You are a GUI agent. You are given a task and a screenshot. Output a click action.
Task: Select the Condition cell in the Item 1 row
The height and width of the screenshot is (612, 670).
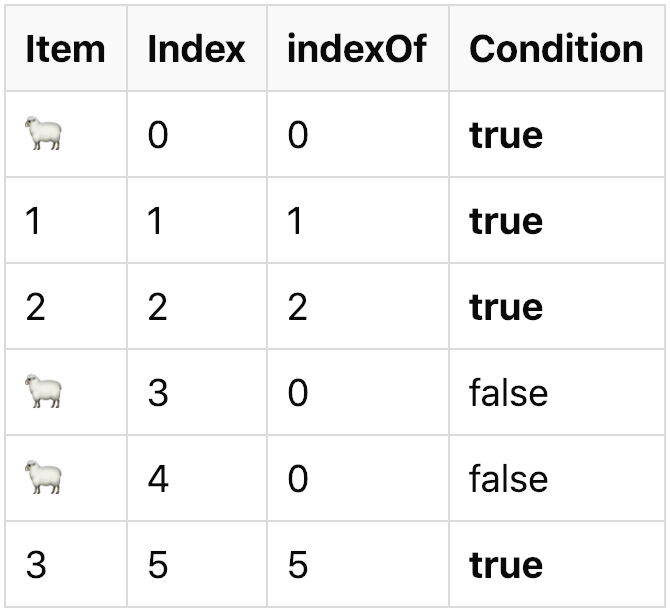click(506, 221)
